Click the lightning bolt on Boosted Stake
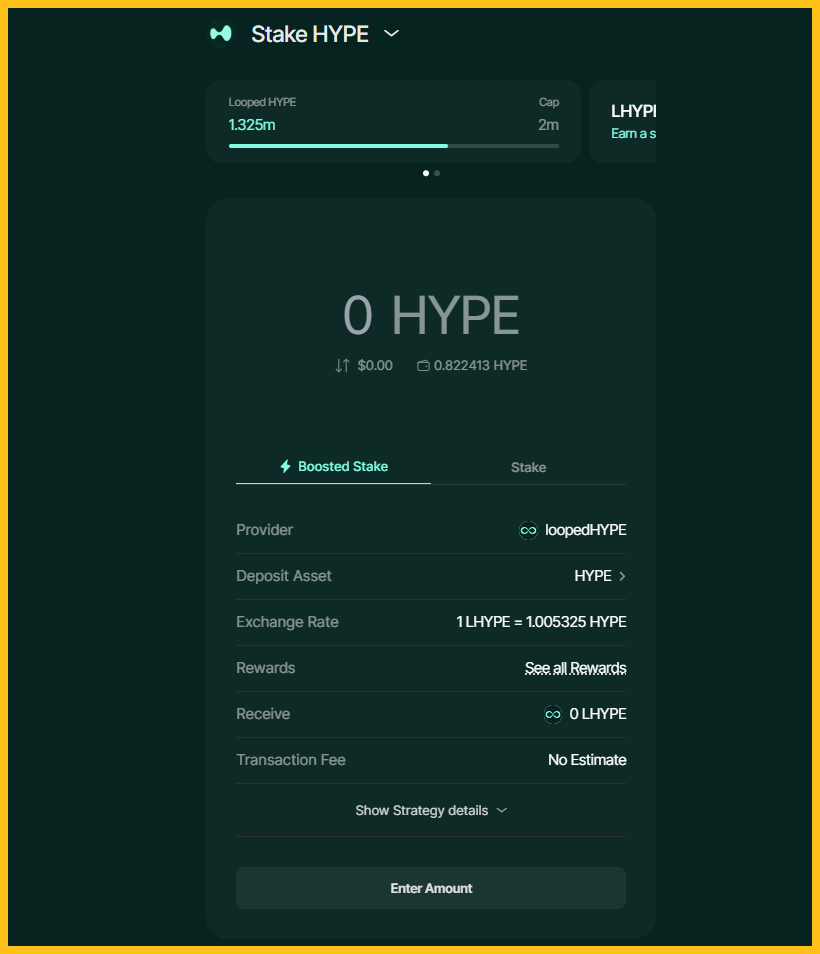820x954 pixels. pyautogui.click(x=287, y=466)
